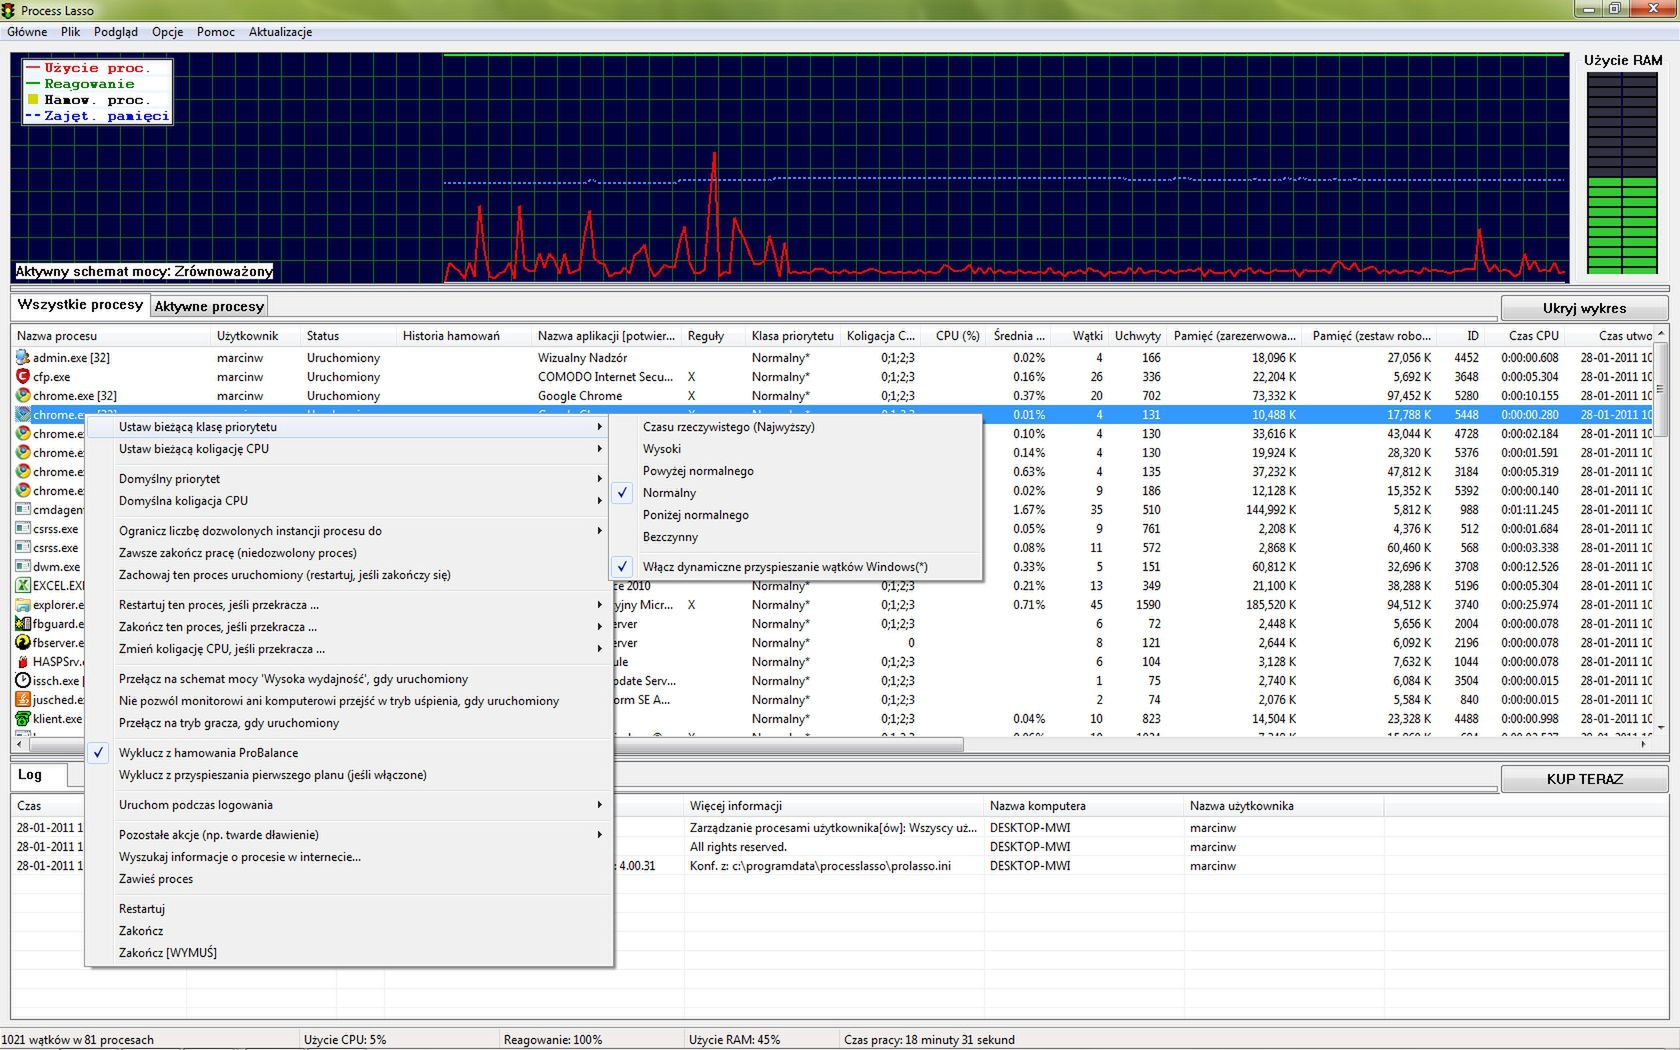1680x1050 pixels.
Task: Click the admin.exe process icon
Action: [x=22, y=358]
